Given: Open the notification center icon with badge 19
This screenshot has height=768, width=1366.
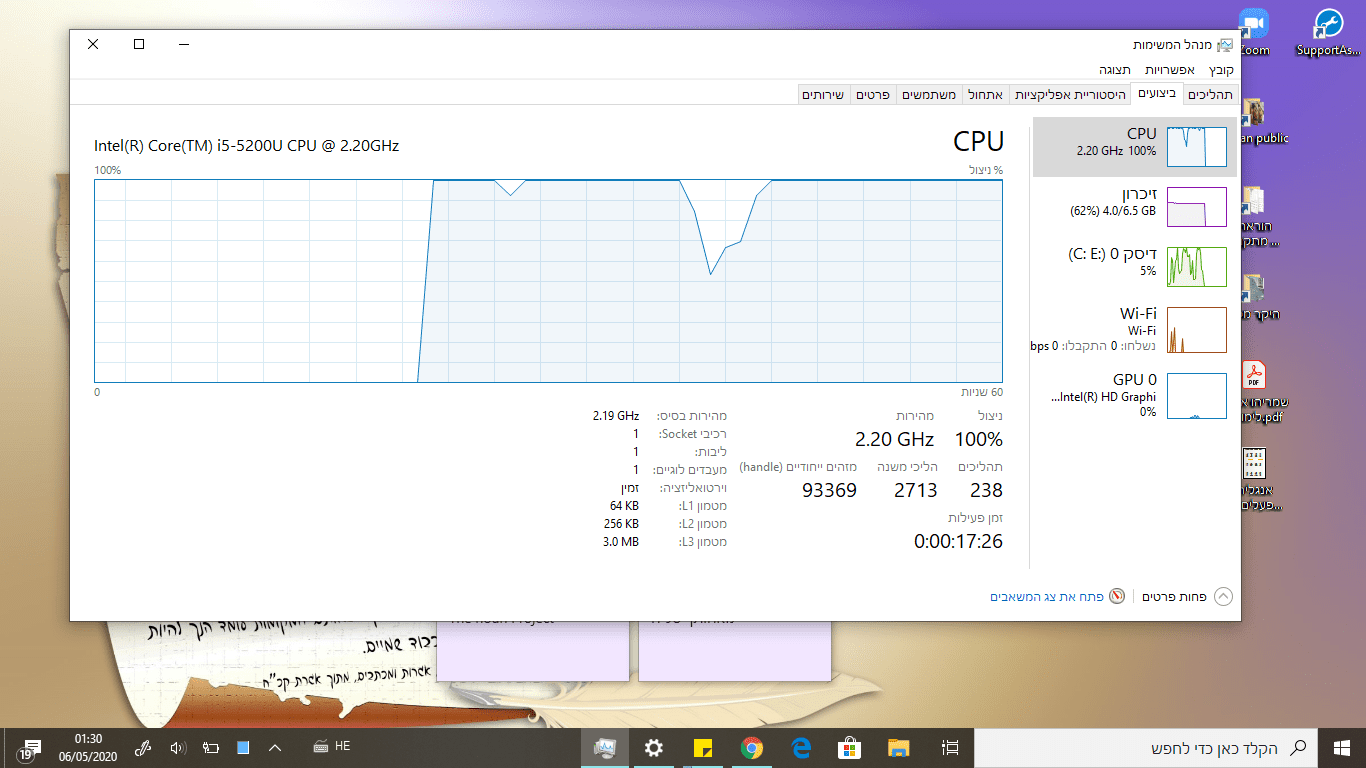Looking at the screenshot, I should point(28,748).
